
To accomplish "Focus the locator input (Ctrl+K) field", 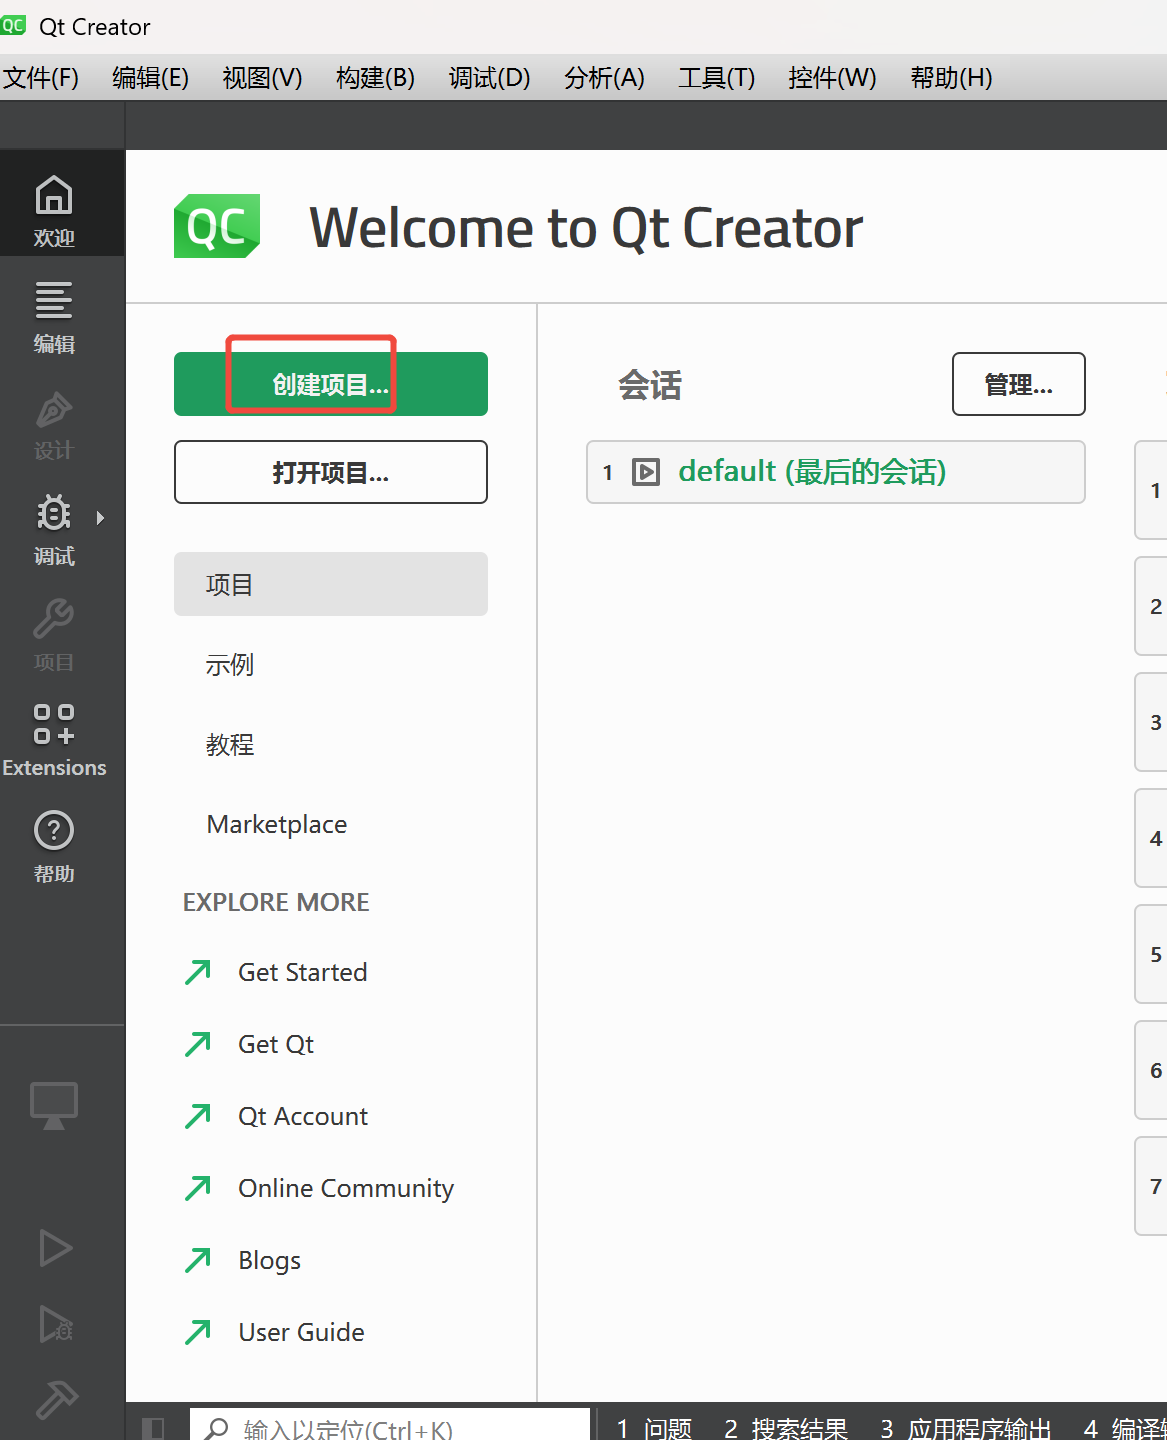I will [x=390, y=1426].
